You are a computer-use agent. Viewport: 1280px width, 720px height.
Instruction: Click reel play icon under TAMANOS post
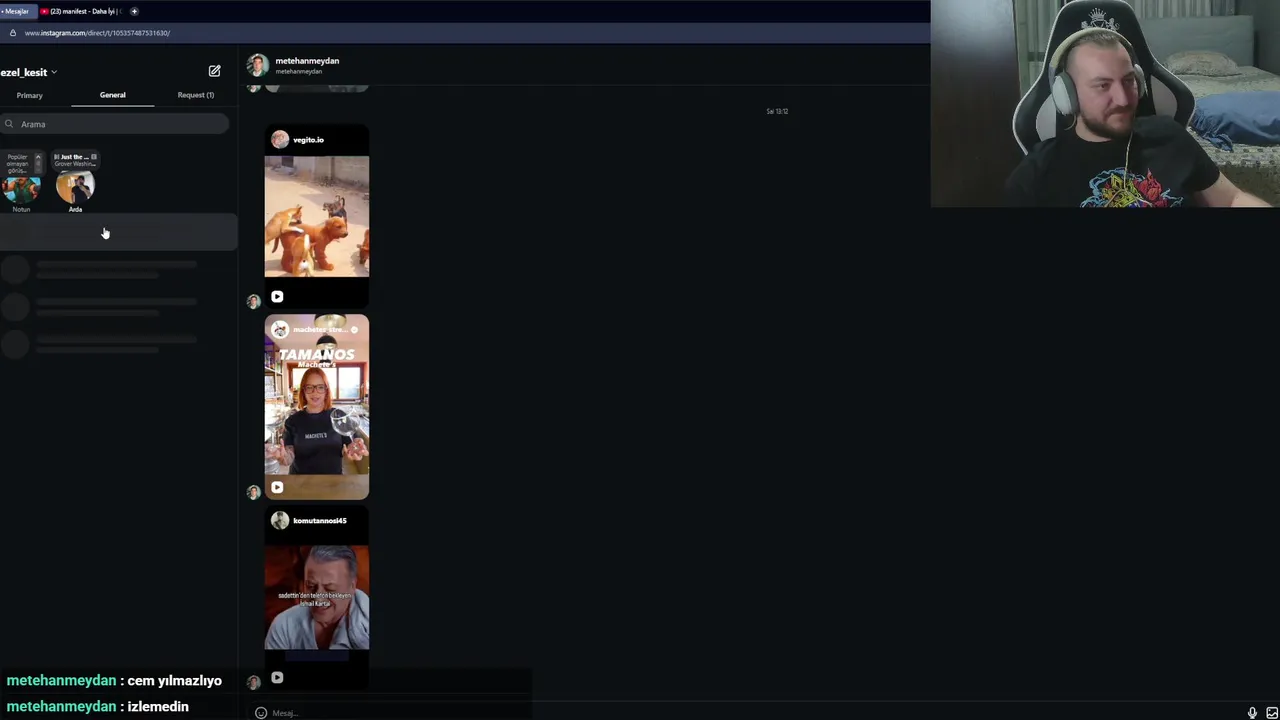pyautogui.click(x=277, y=487)
